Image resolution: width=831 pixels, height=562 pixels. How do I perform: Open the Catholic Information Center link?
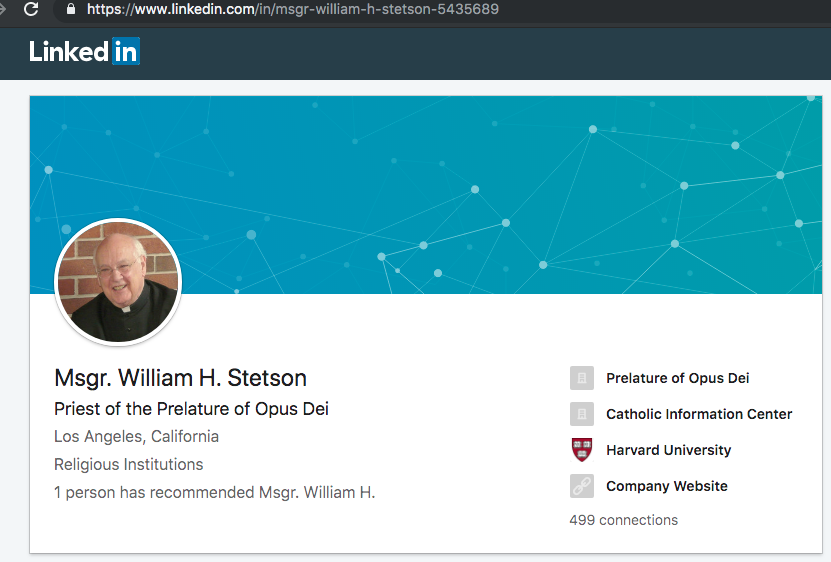(x=699, y=414)
